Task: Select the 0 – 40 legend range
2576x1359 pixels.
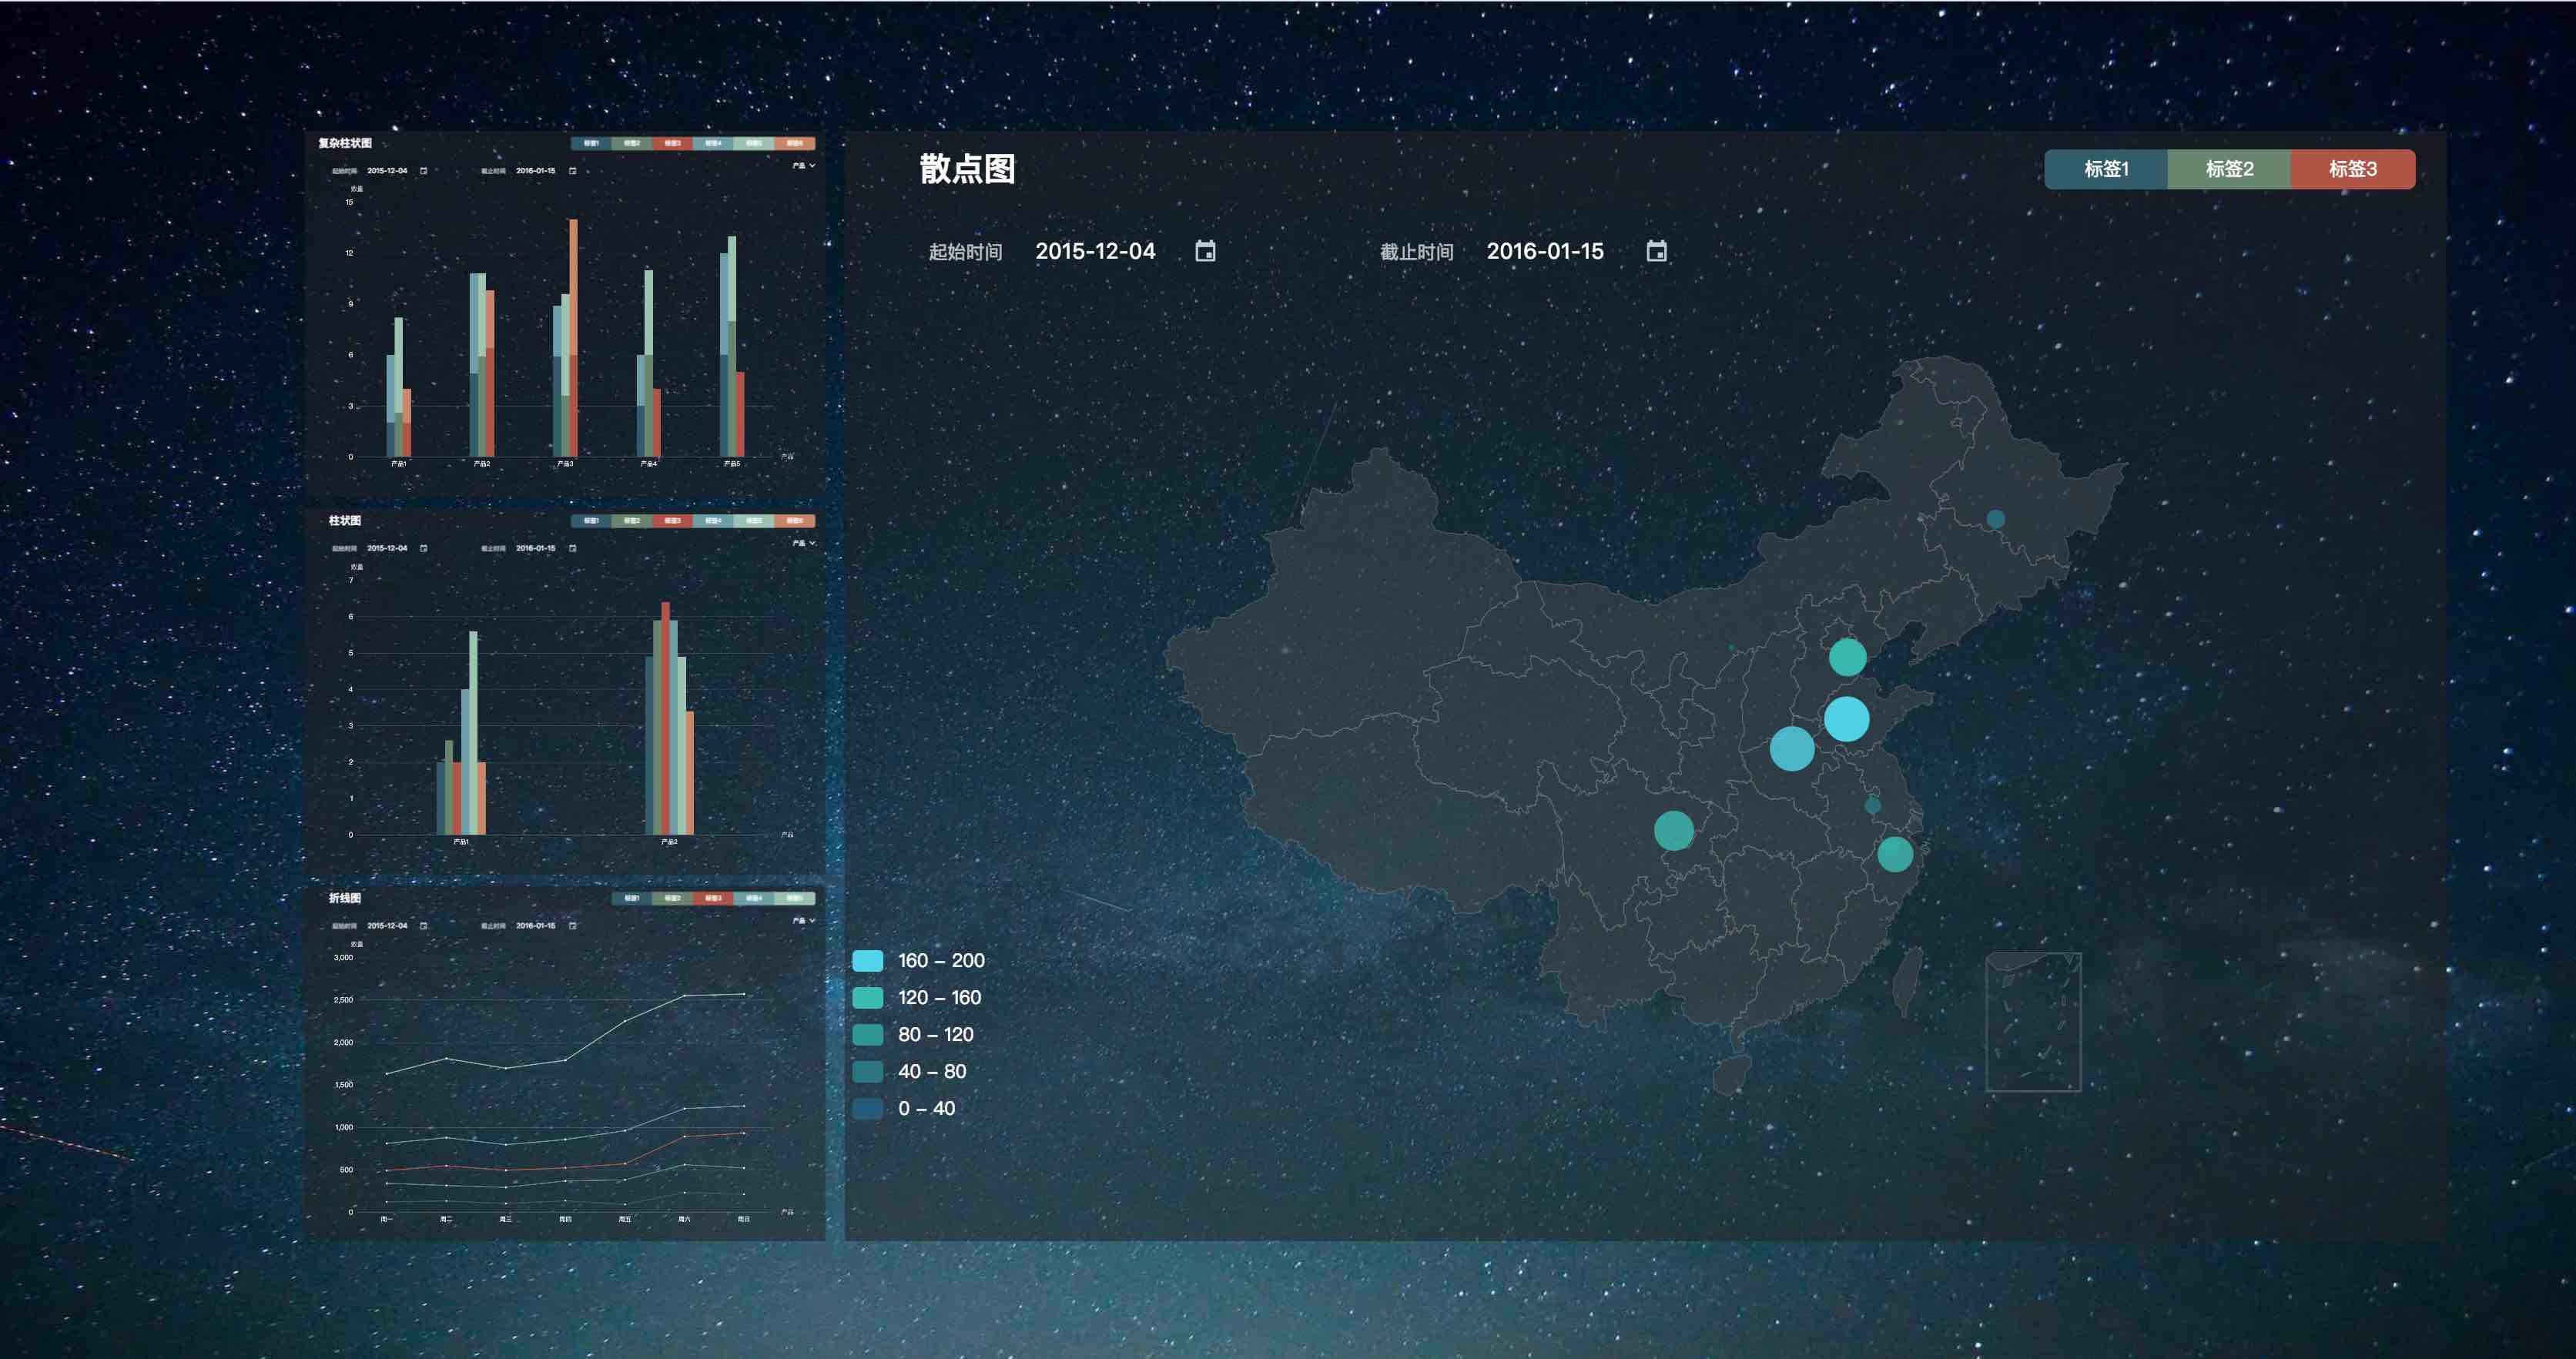Action: [x=904, y=1109]
